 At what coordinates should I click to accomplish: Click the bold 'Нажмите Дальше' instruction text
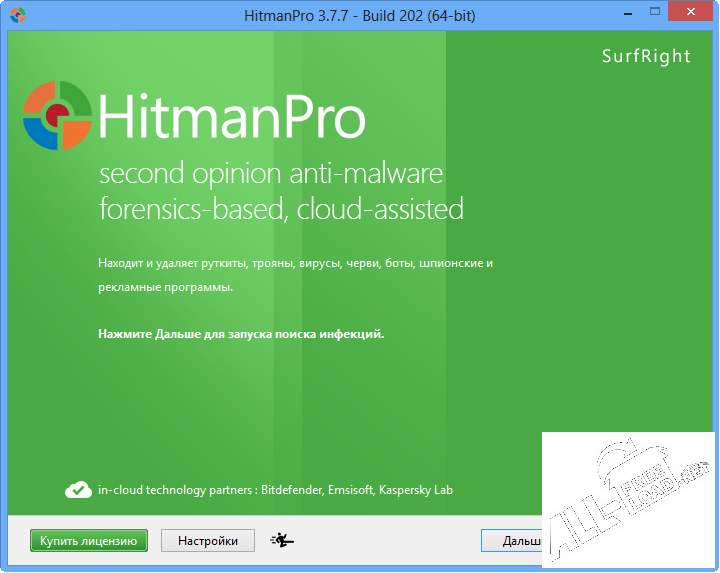(x=241, y=334)
